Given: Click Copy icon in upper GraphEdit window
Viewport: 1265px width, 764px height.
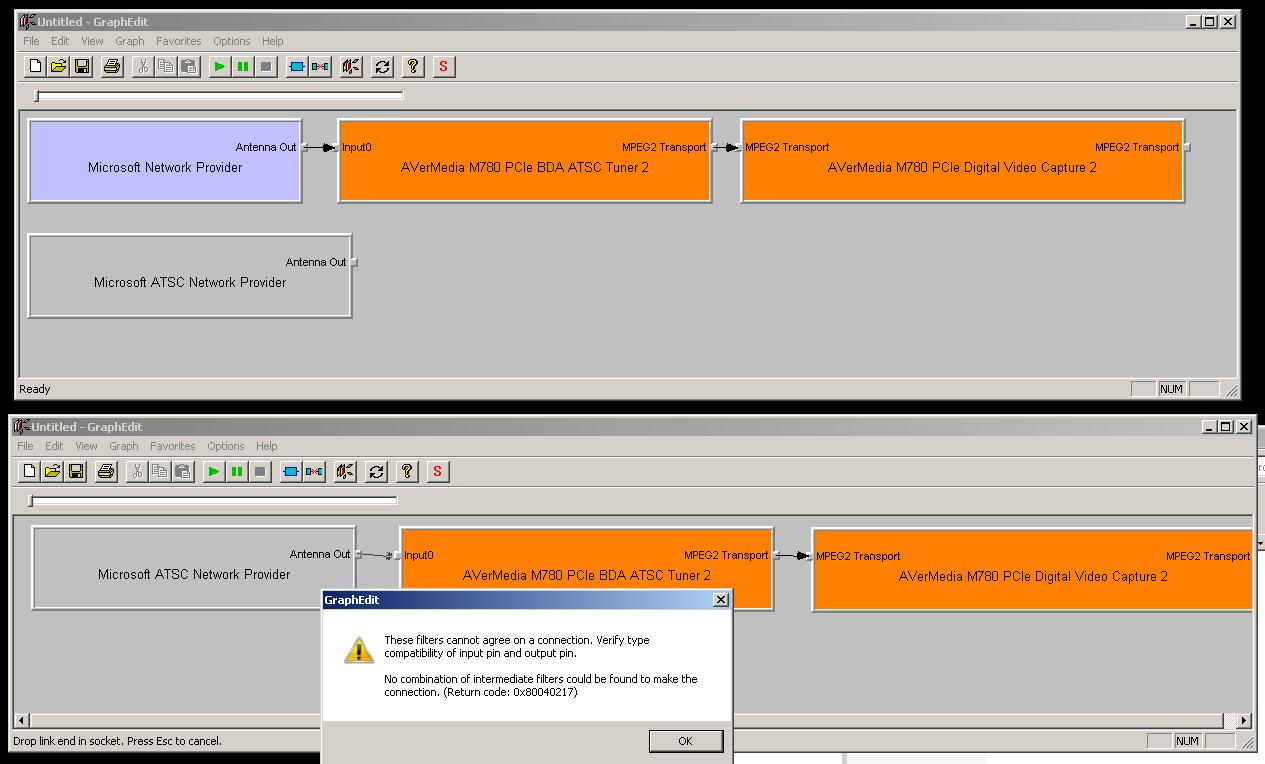Looking at the screenshot, I should pyautogui.click(x=165, y=67).
